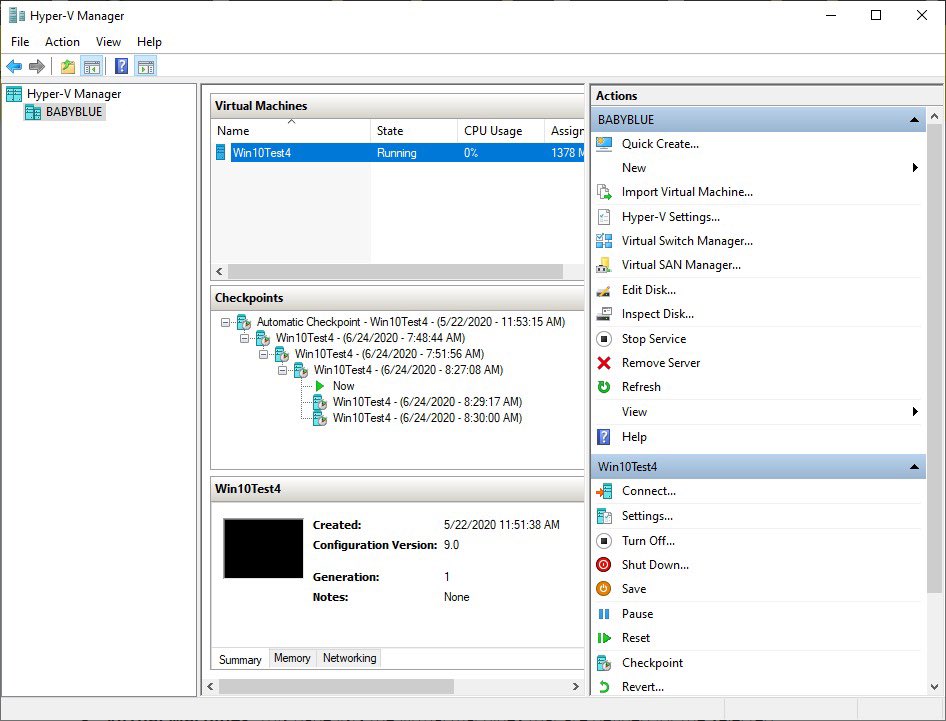Open the Action menu

point(62,42)
